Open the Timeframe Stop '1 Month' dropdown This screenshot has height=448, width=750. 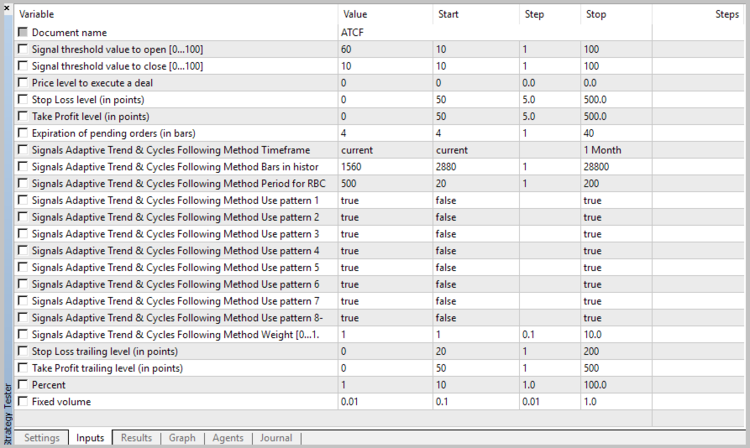(617, 150)
